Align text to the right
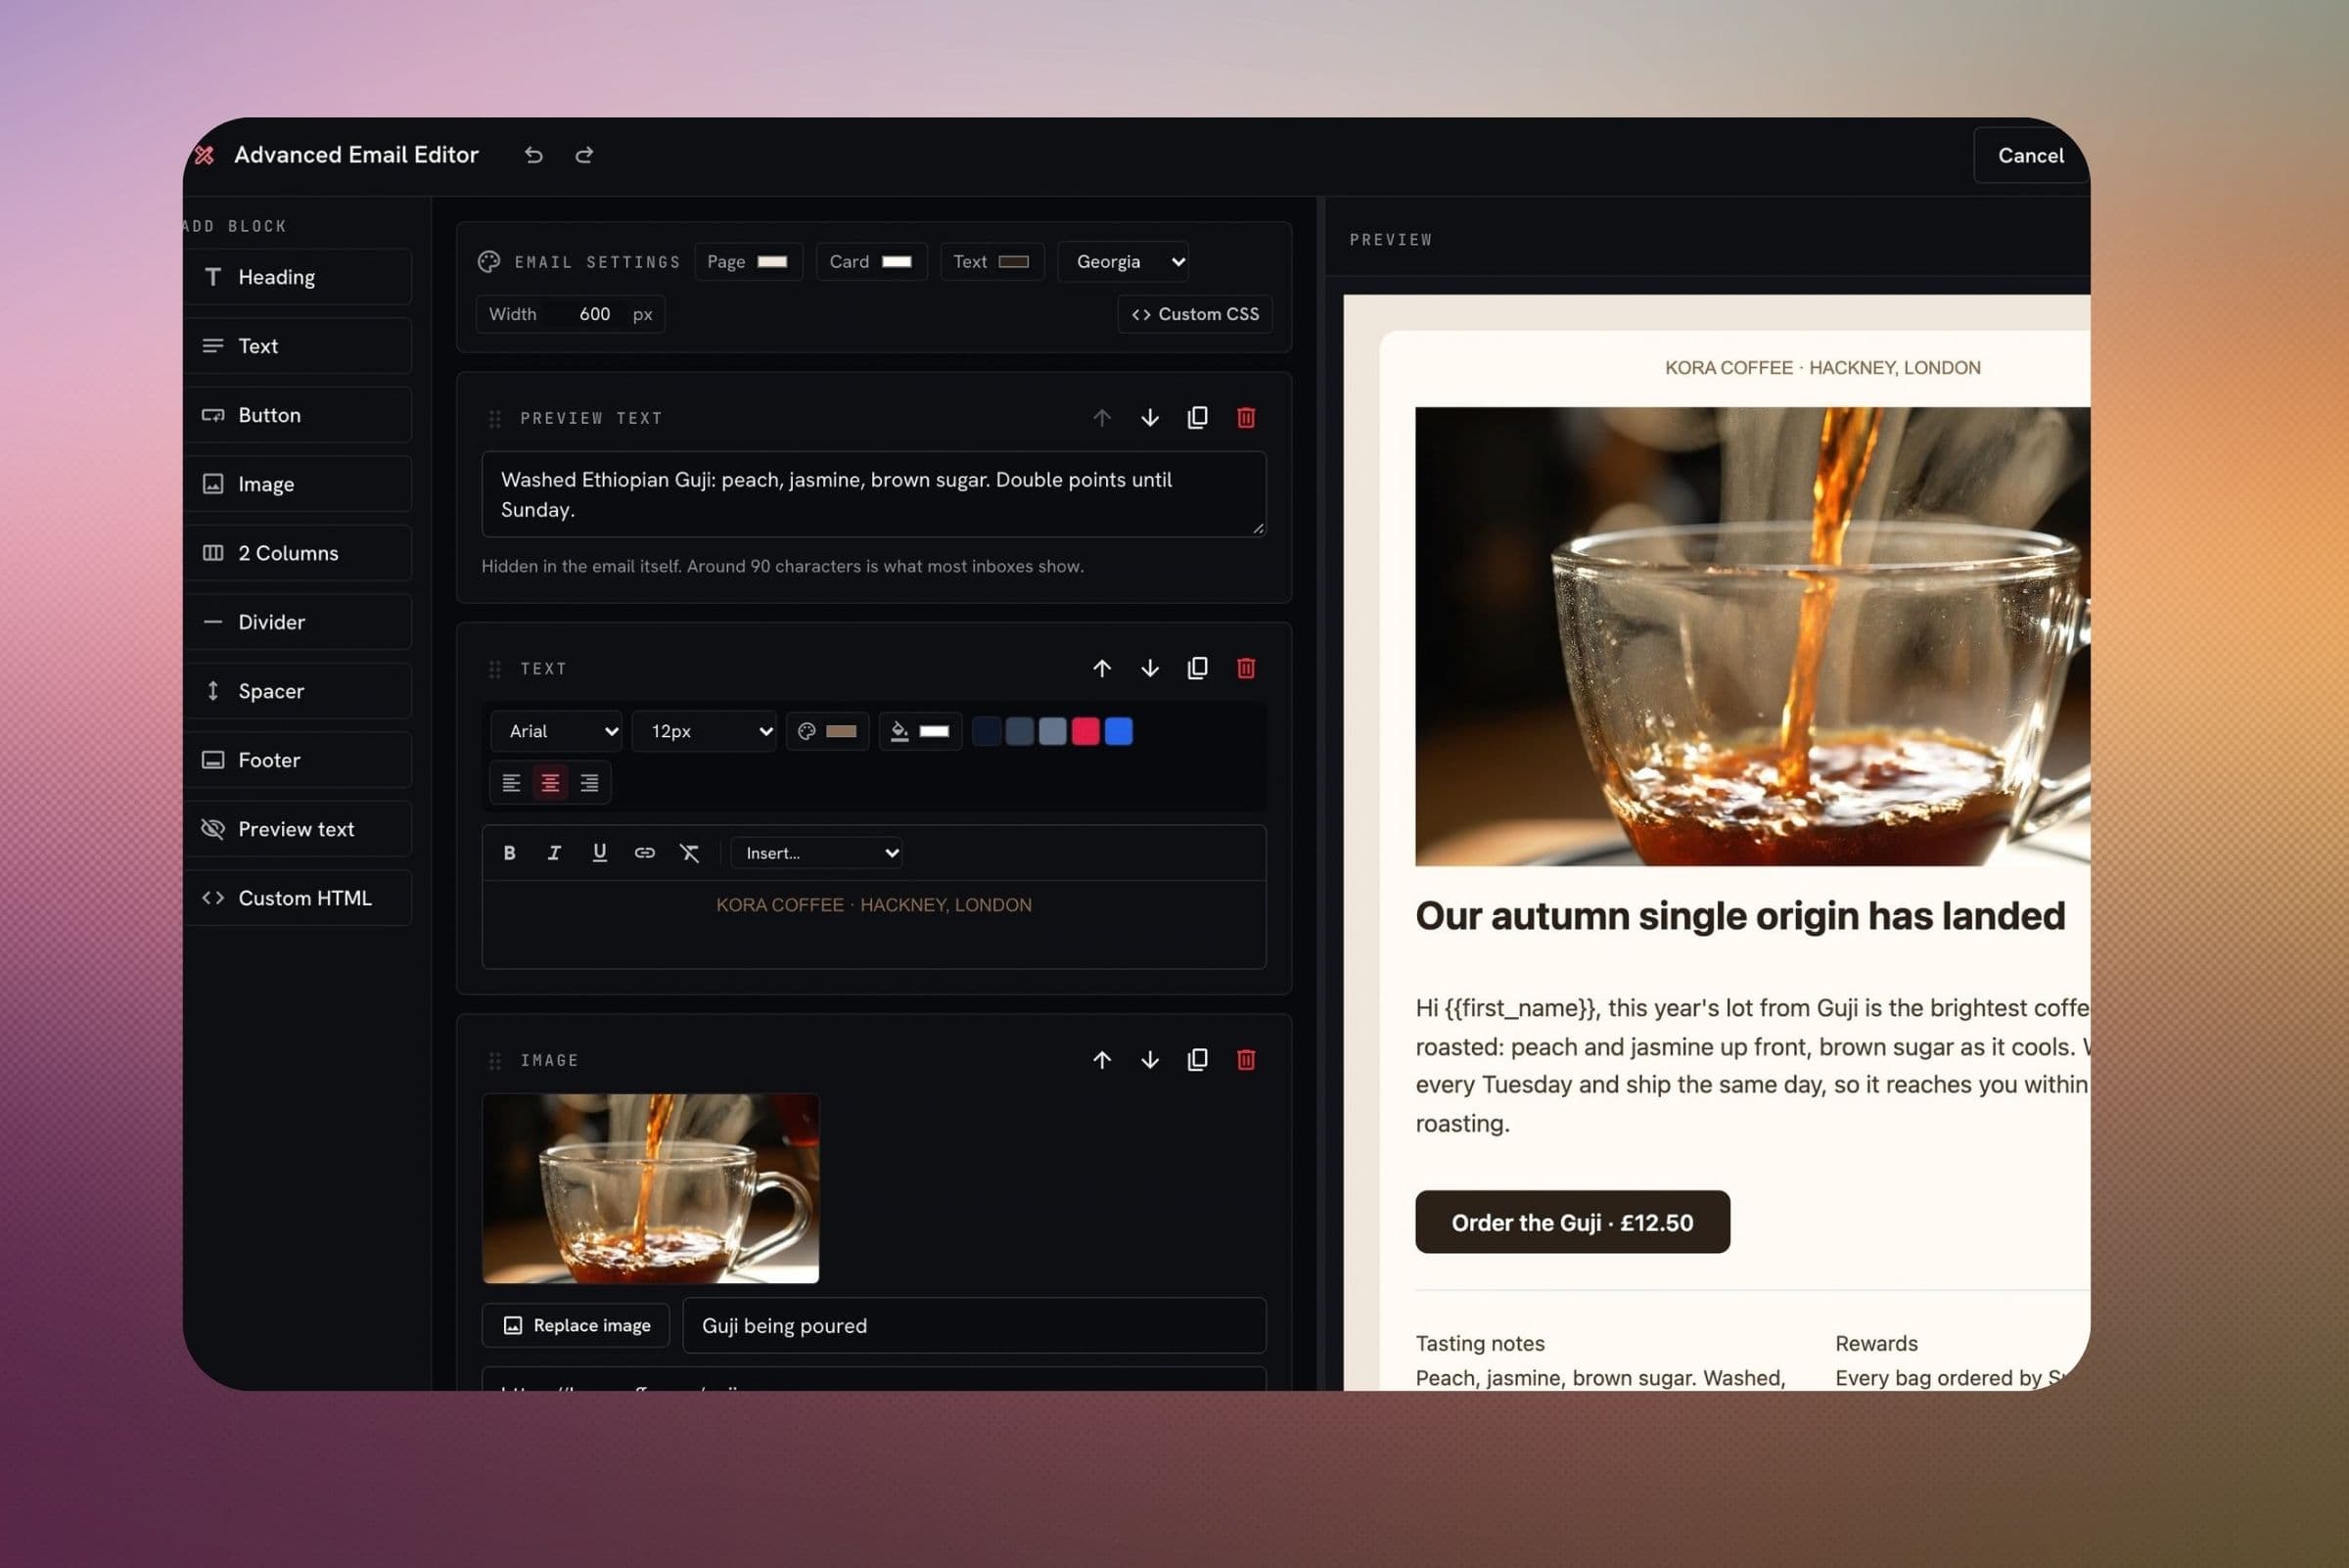This screenshot has width=2349, height=1568. 589,783
